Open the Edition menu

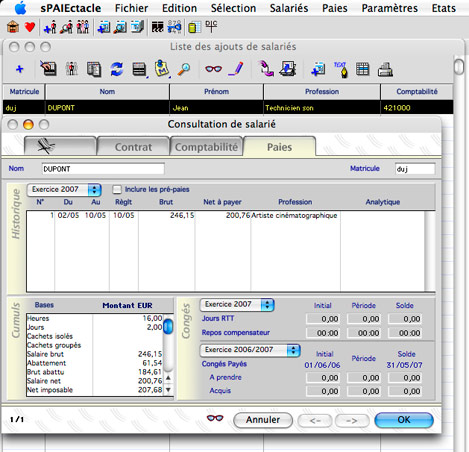[x=179, y=8]
